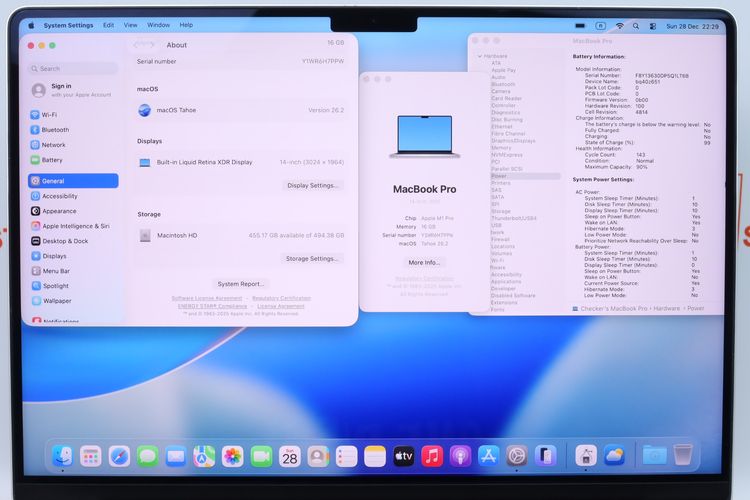Open Podcasts from the Dock
This screenshot has width=750, height=500.
click(460, 456)
